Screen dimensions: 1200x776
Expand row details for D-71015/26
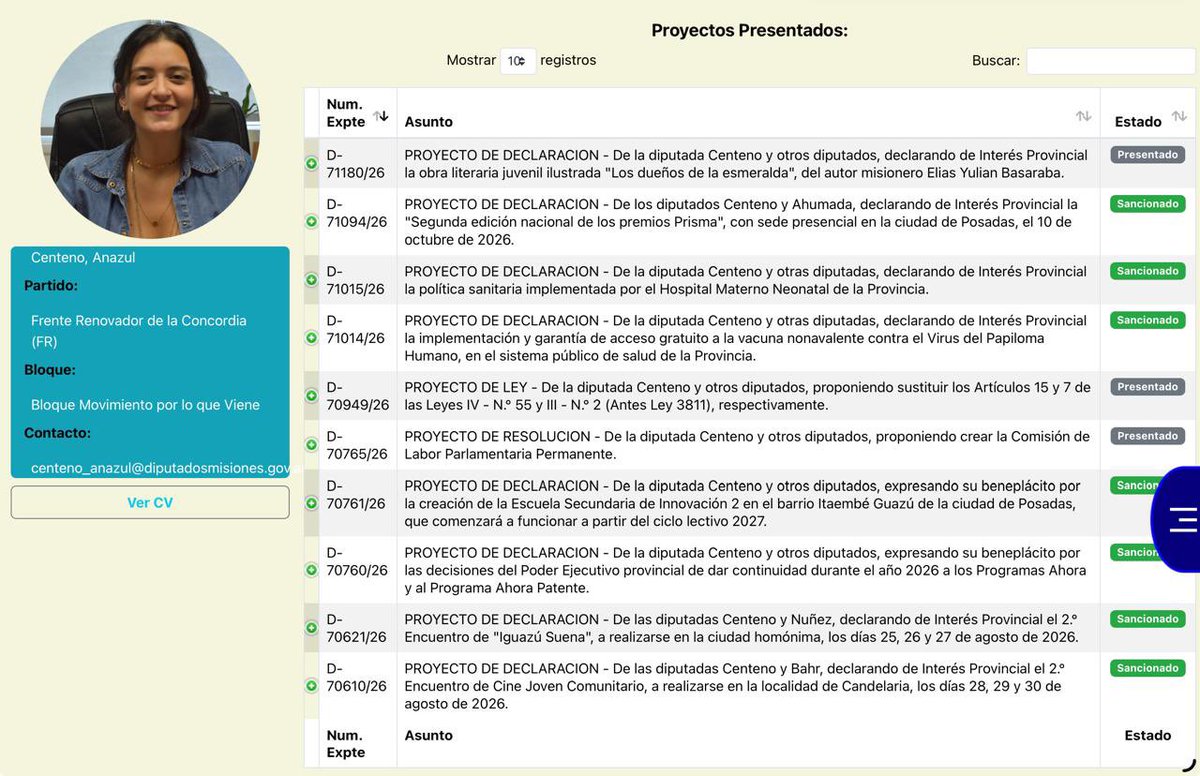click(x=311, y=280)
